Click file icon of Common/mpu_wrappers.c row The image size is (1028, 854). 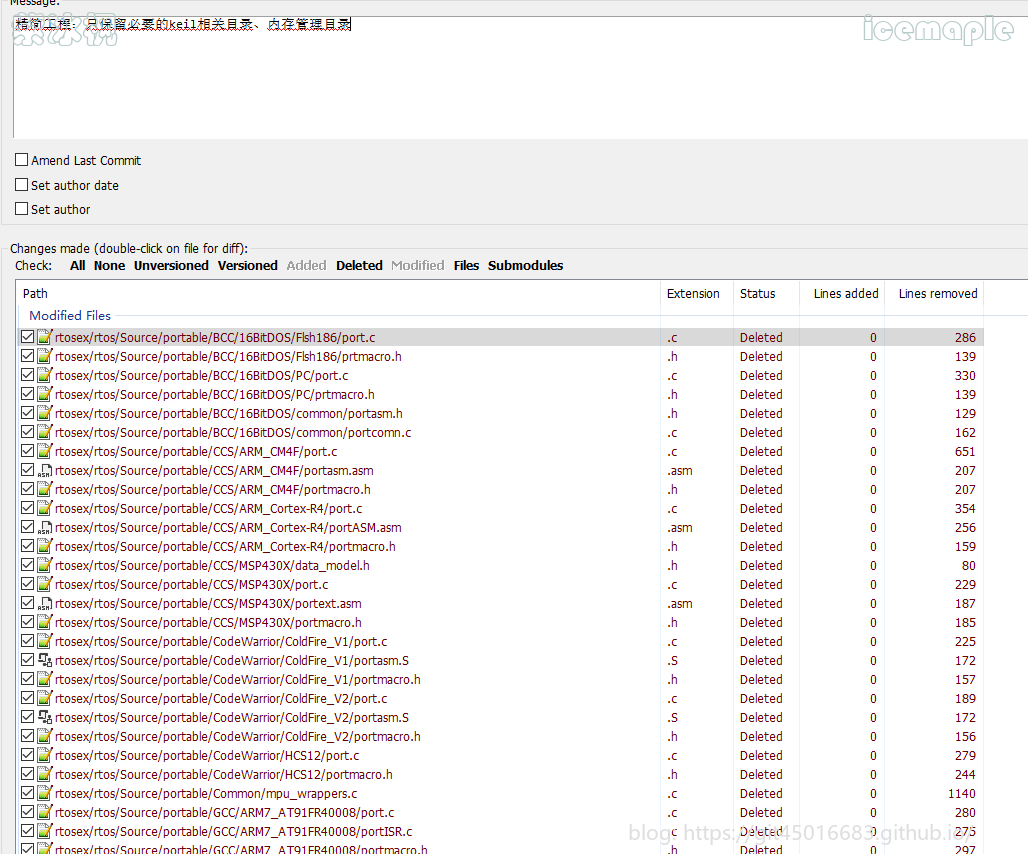45,794
